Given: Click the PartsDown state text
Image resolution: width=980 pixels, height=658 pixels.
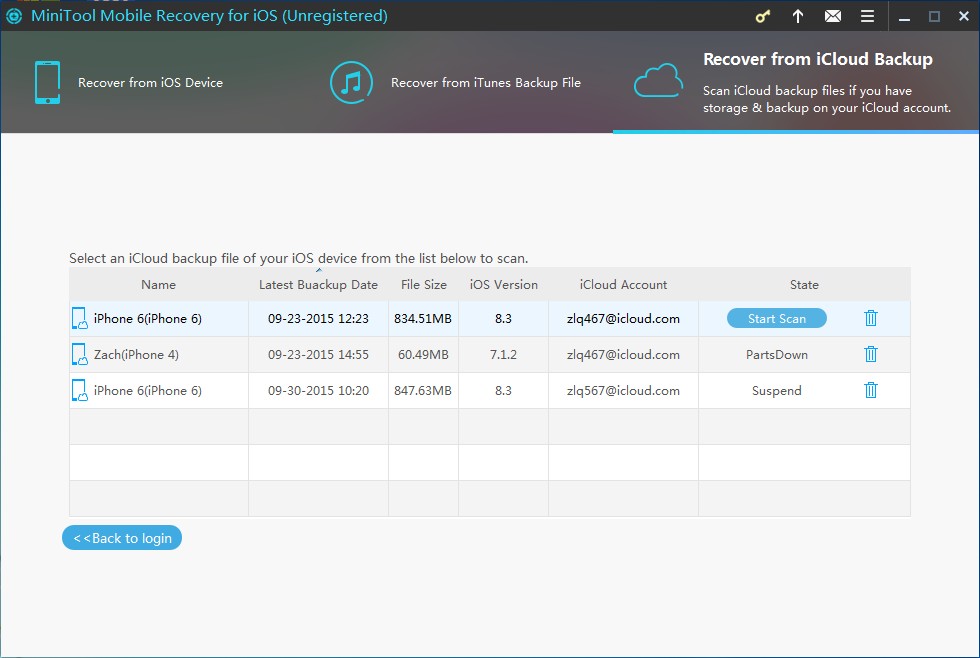Looking at the screenshot, I should pos(777,354).
